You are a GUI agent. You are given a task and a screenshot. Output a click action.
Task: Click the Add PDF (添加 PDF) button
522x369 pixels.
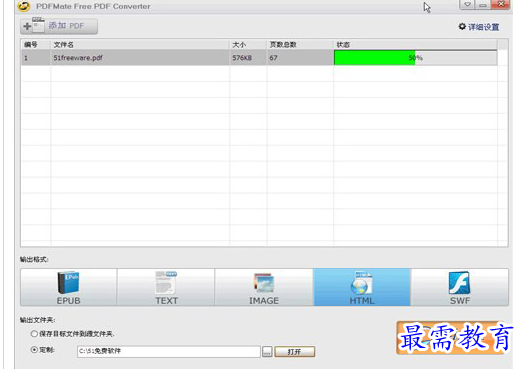pos(59,26)
